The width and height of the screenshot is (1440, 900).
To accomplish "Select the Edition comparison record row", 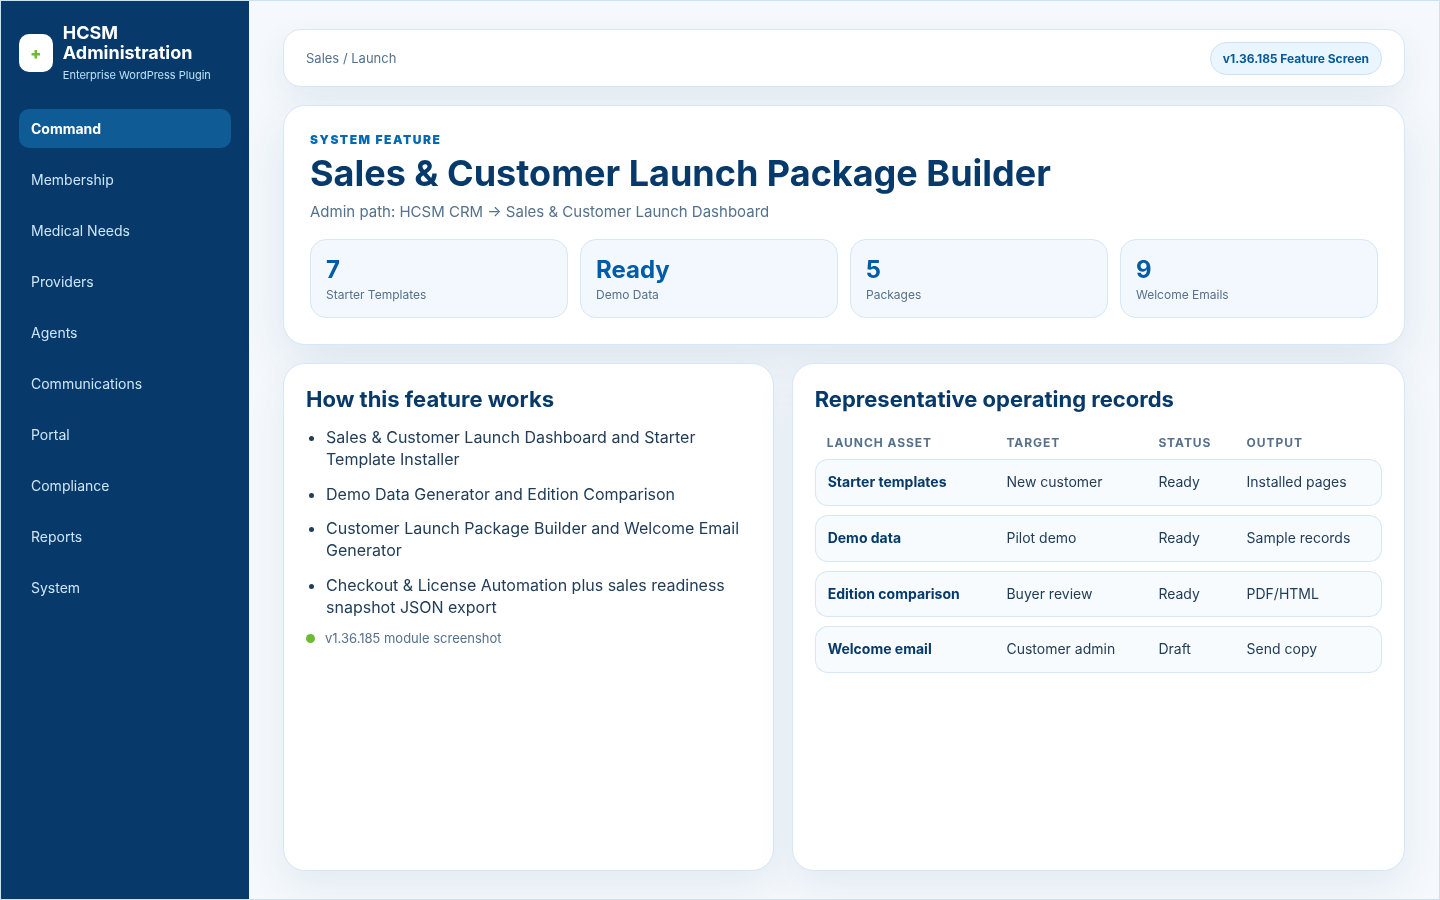I will coord(1098,594).
